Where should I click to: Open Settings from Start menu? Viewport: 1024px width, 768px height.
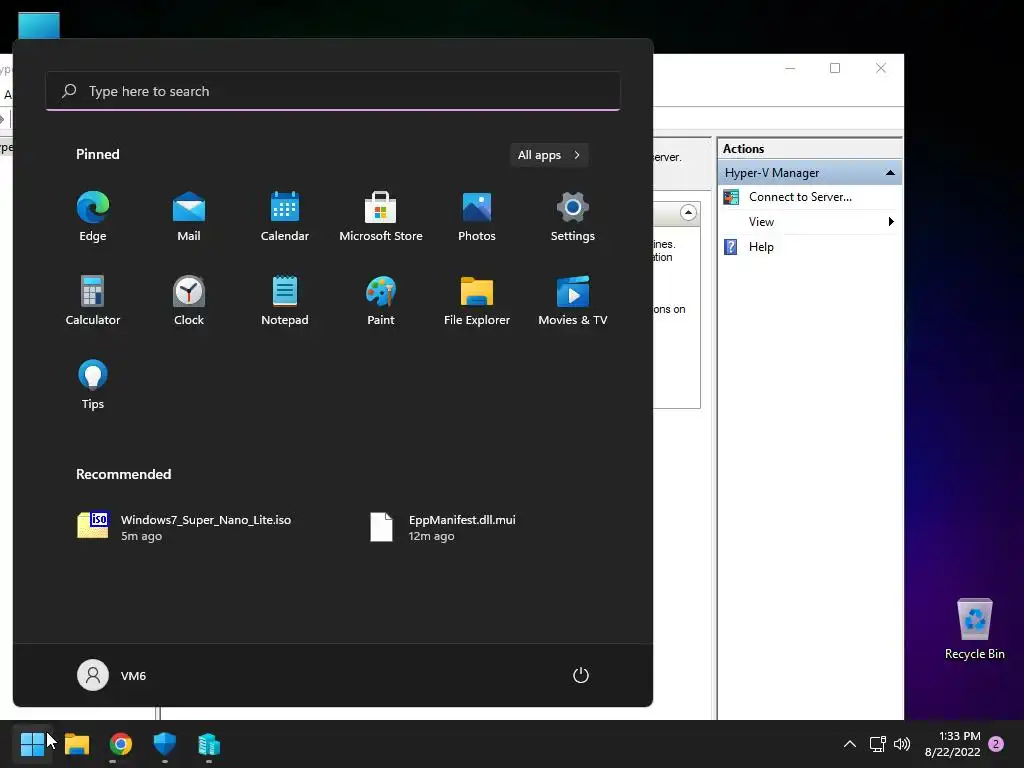(573, 217)
